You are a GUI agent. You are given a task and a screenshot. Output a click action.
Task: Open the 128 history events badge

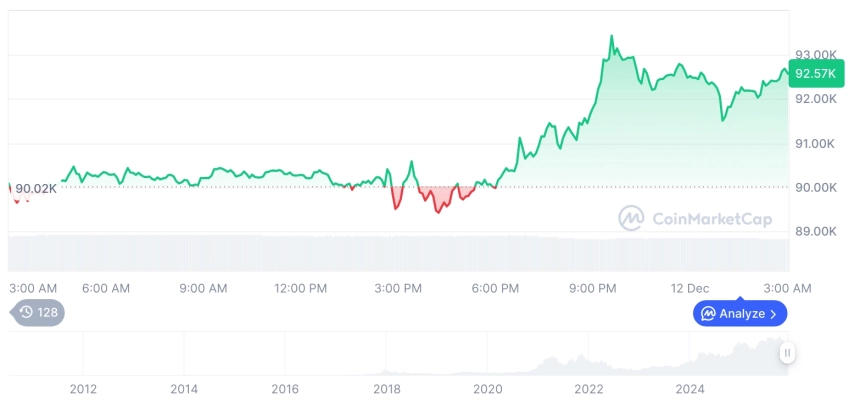click(40, 312)
